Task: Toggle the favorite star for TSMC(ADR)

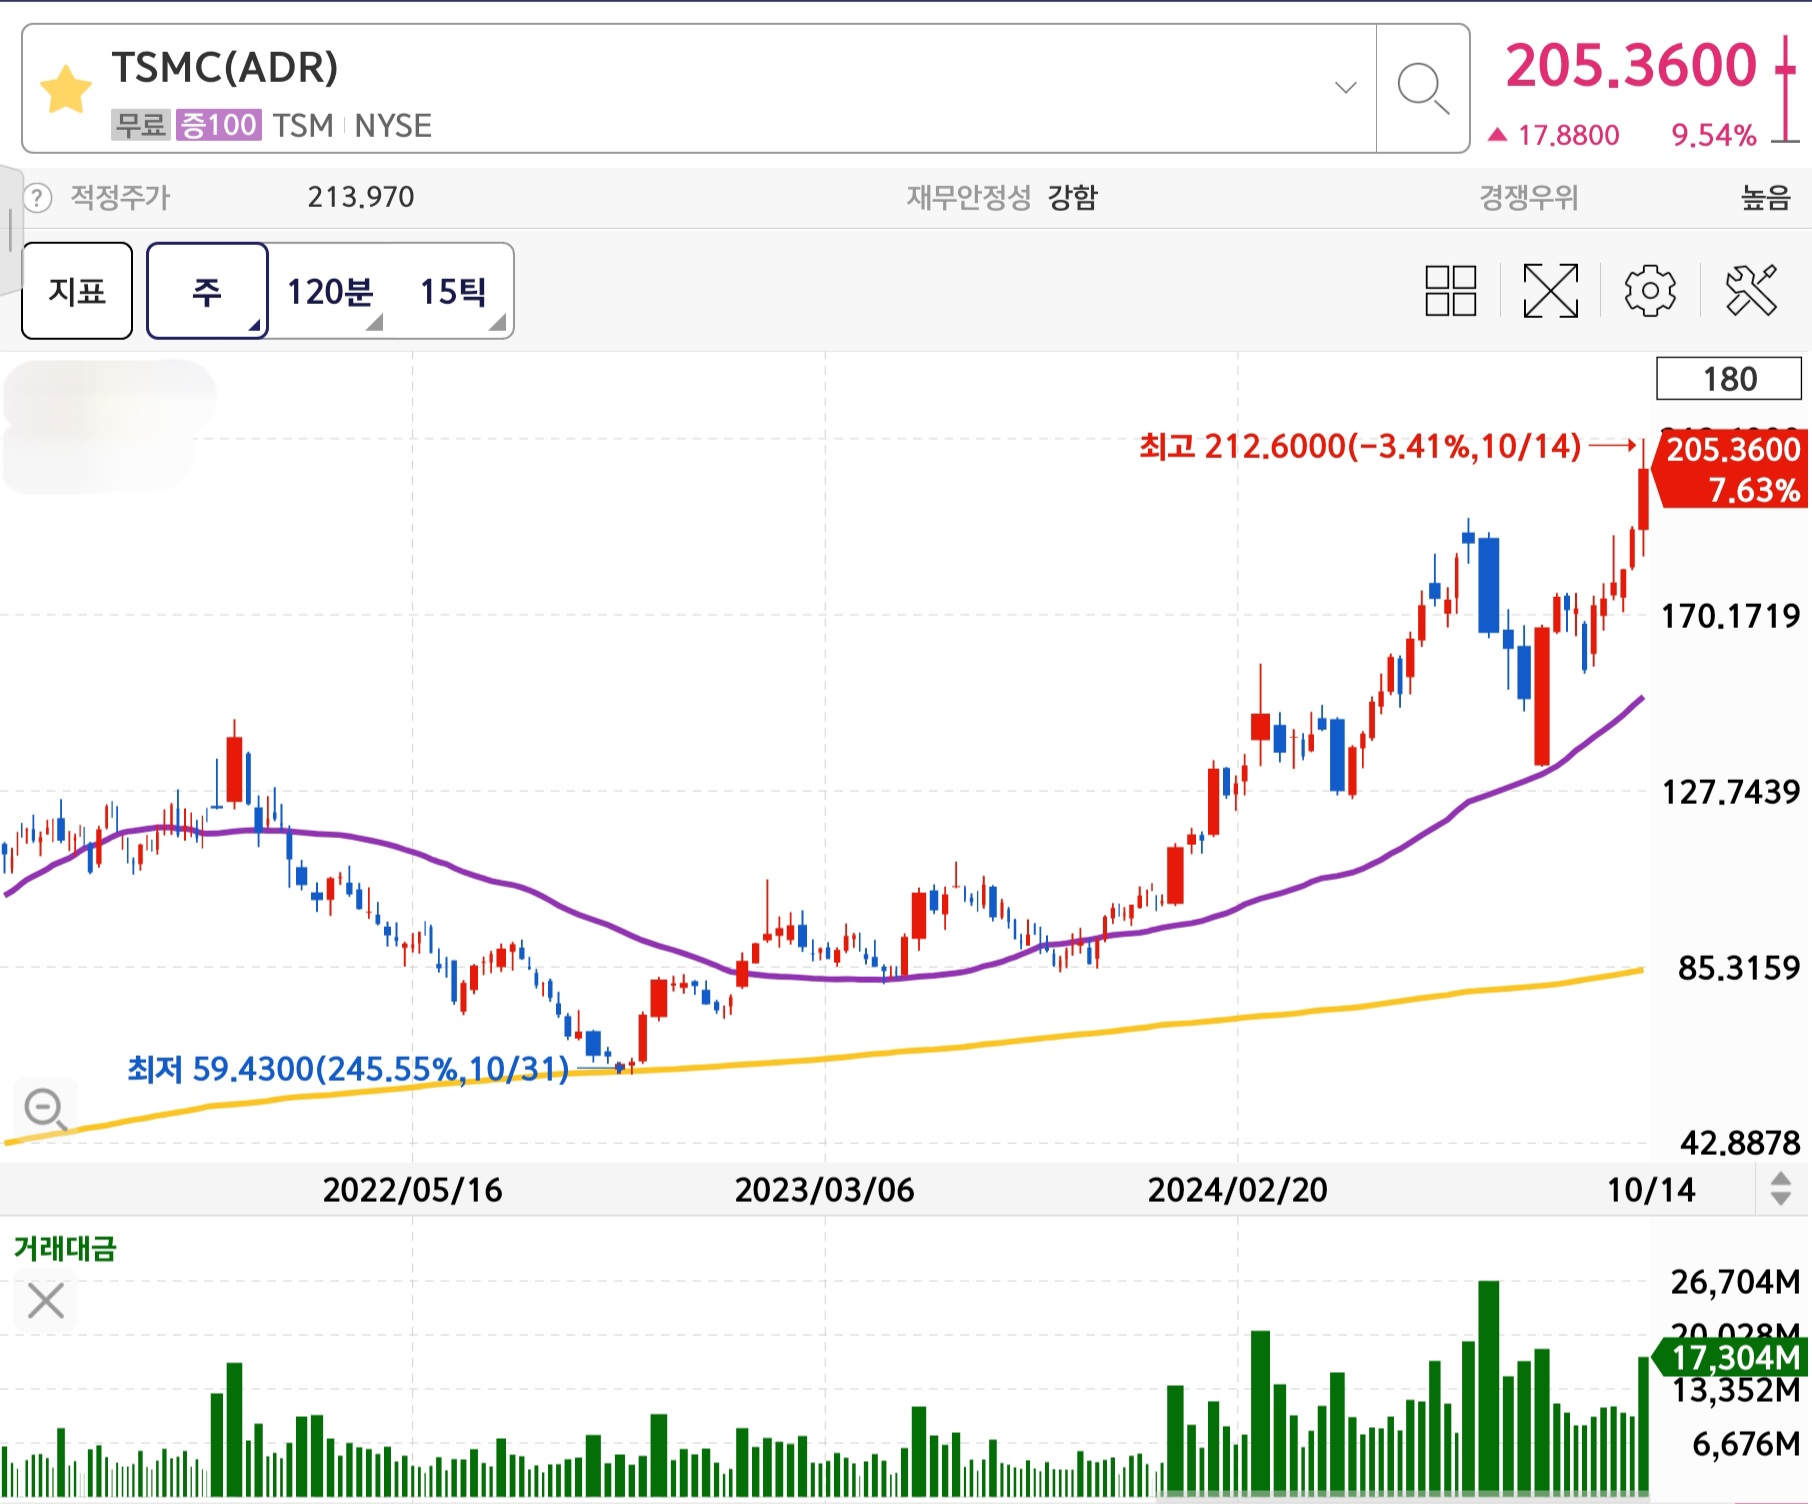Action: [x=66, y=89]
